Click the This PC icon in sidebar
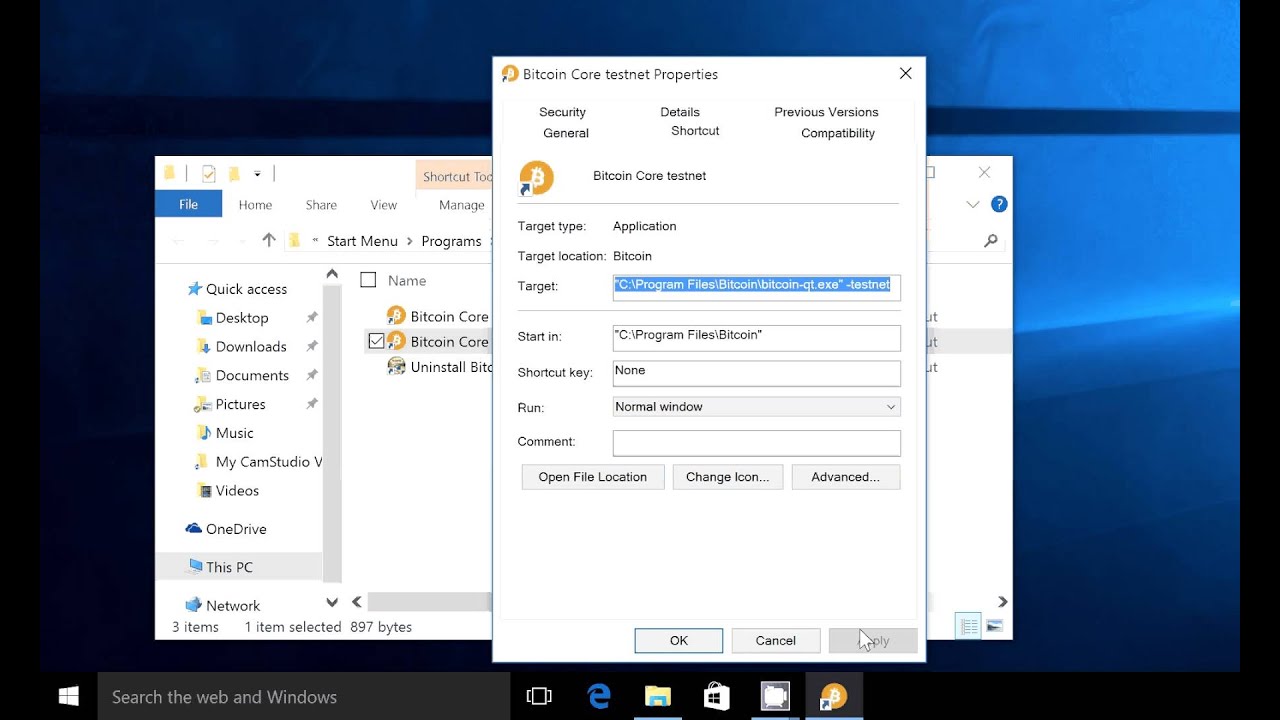The image size is (1280, 720). [196, 567]
